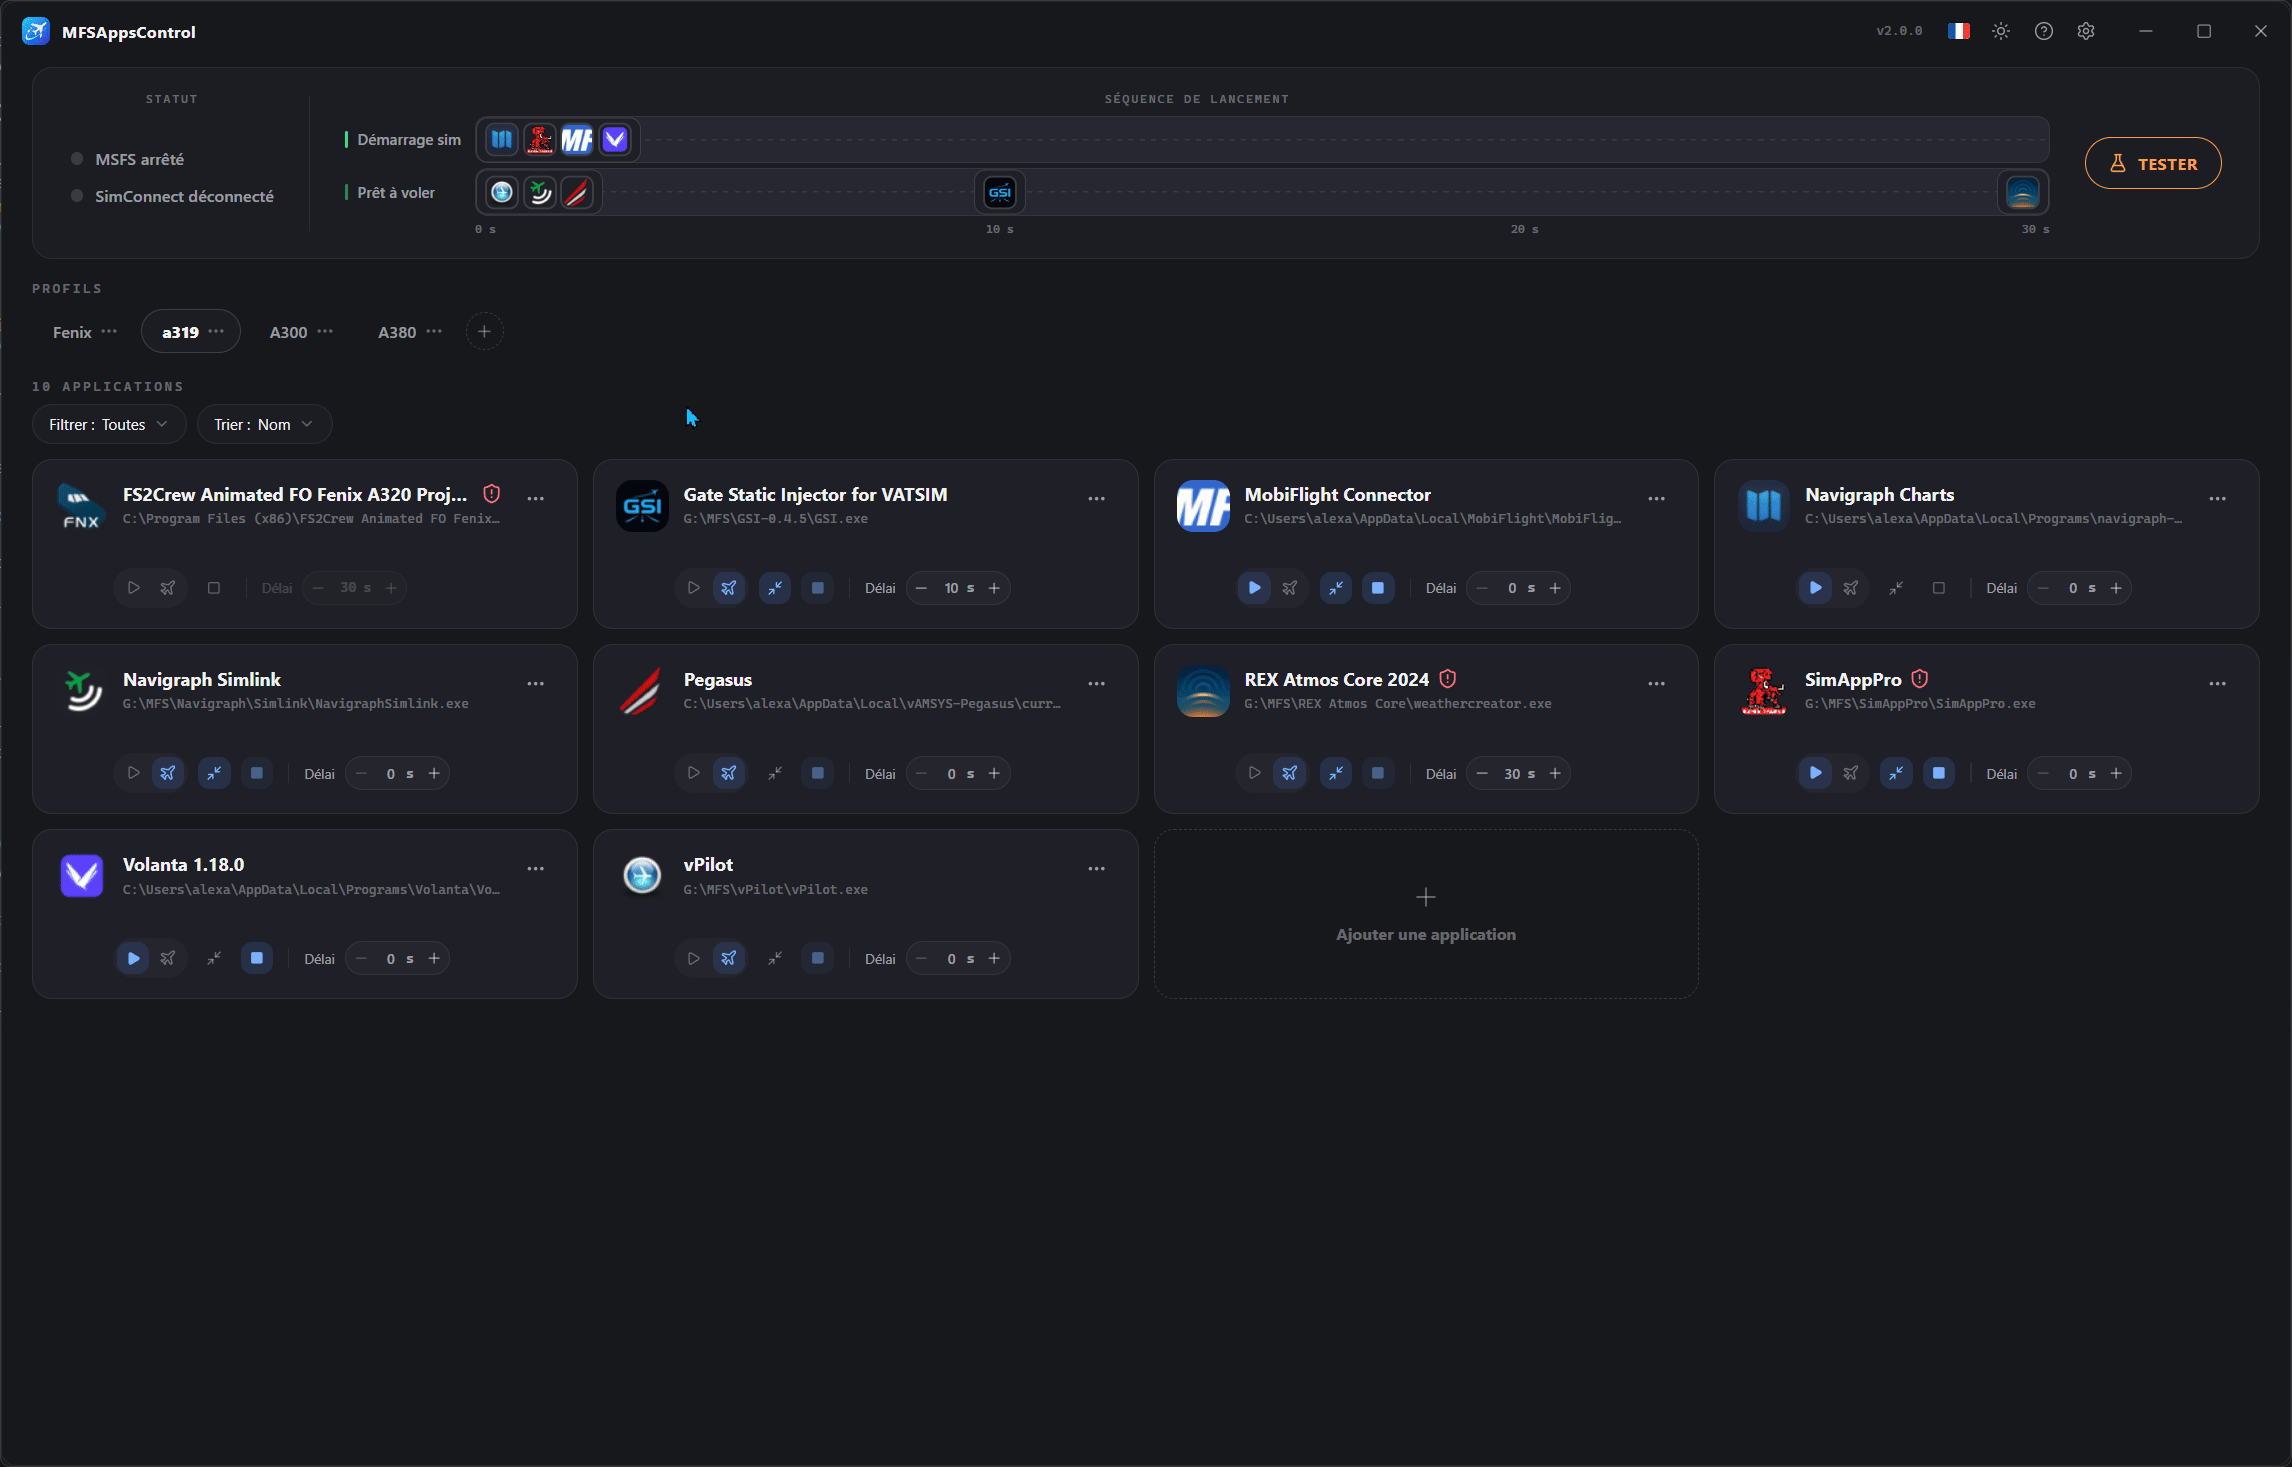The width and height of the screenshot is (2292, 1467).
Task: Select the GSI marker at 10 s
Action: point(1000,192)
